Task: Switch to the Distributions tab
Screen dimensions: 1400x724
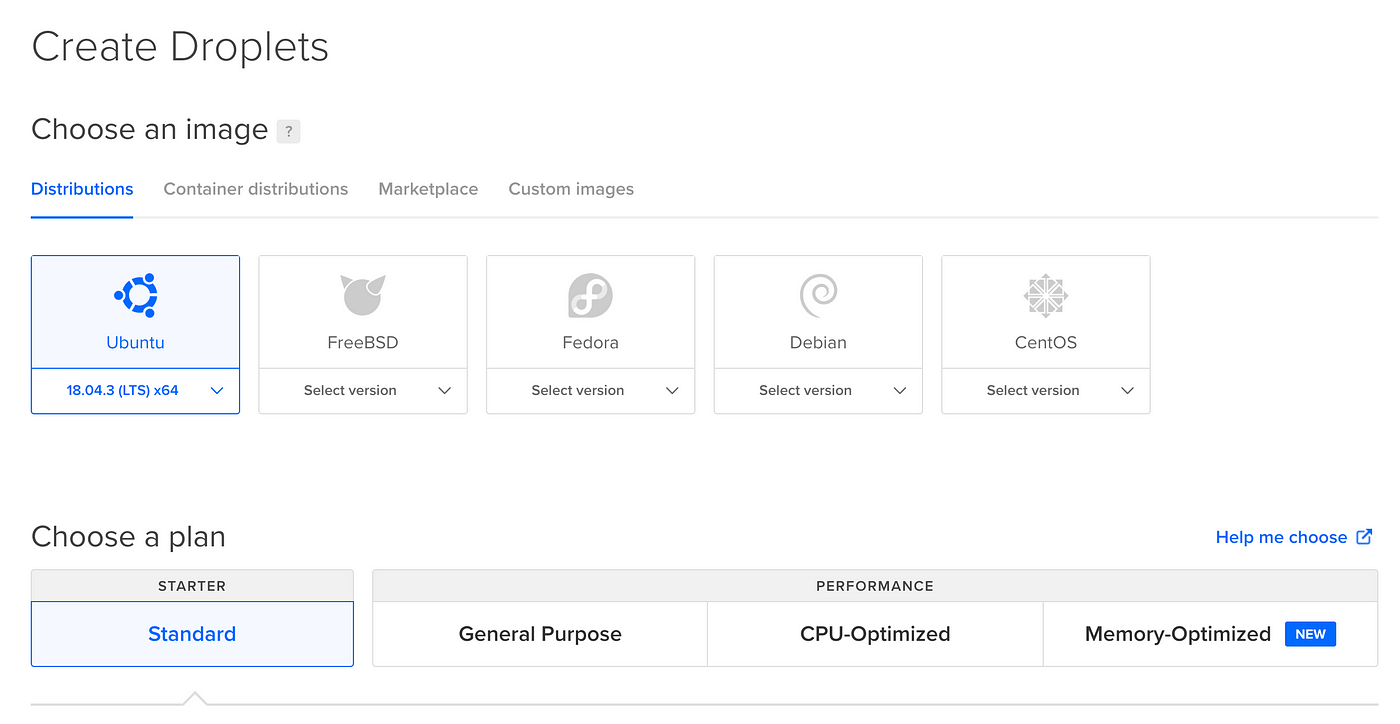Action: tap(82, 189)
